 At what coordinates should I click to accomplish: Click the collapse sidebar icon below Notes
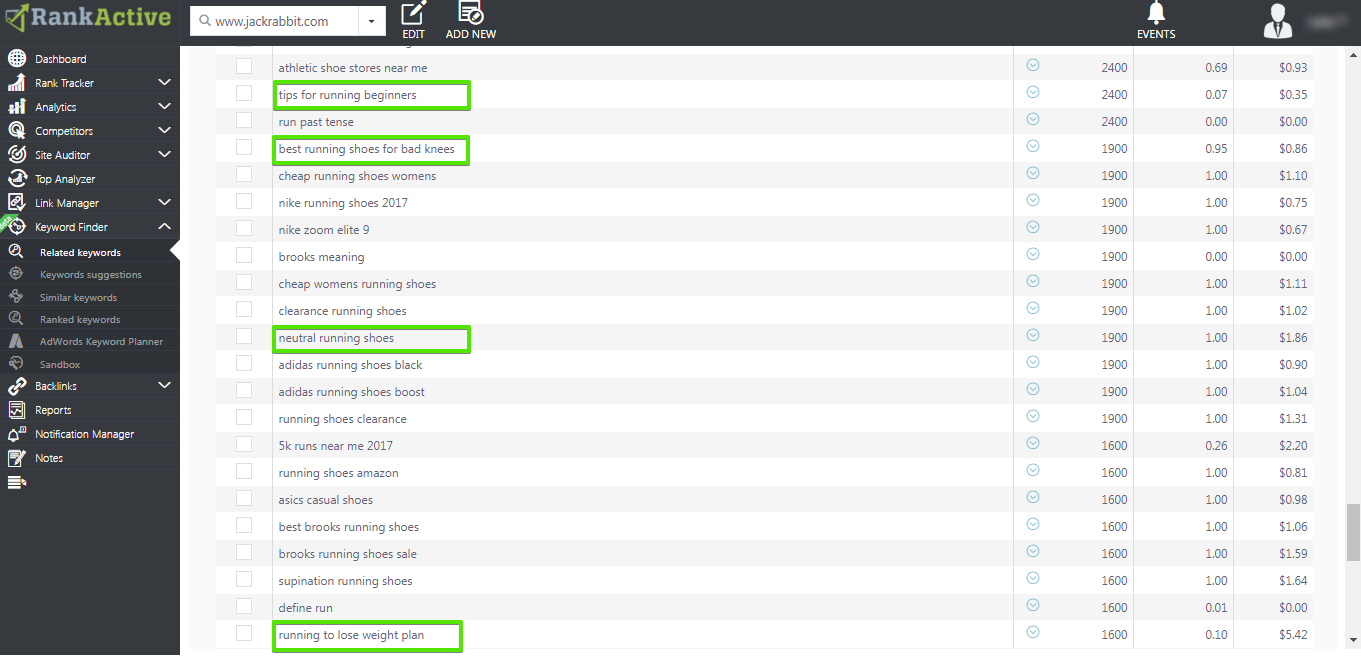(16, 483)
